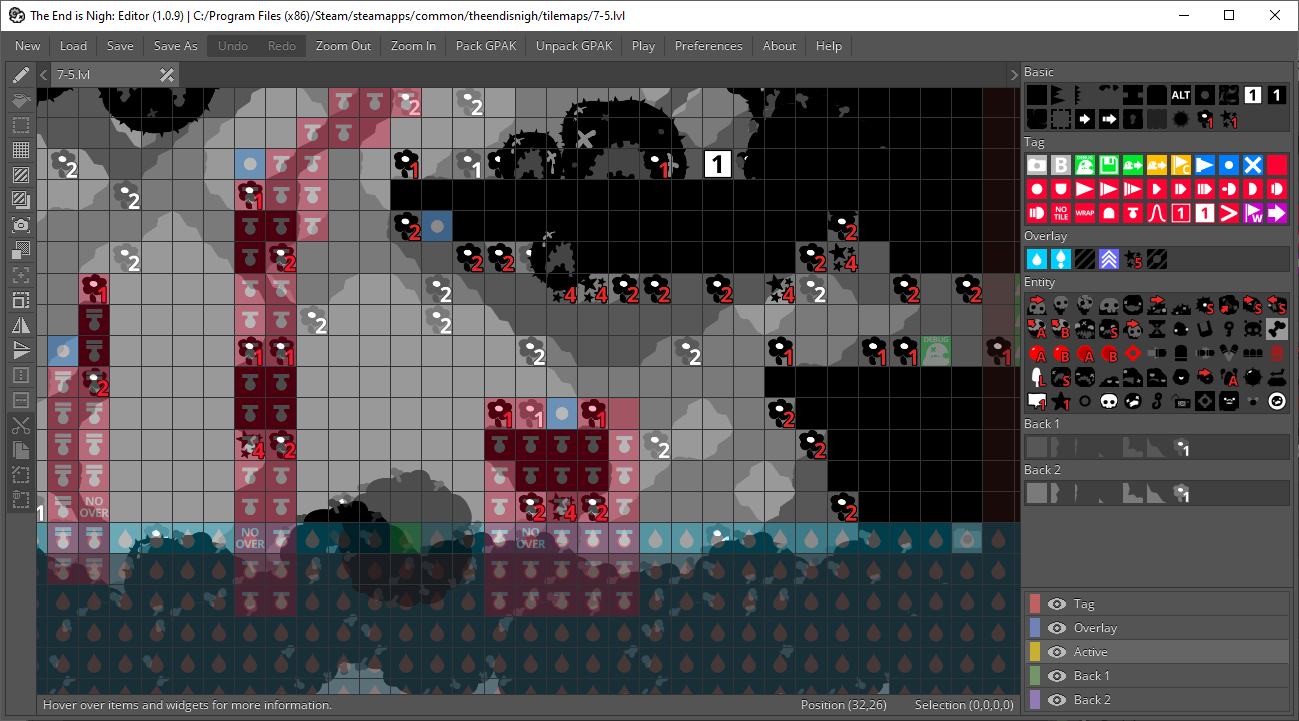Choose the dashed rectangle selection tool
Image resolution: width=1299 pixels, height=721 pixels.
[20, 125]
